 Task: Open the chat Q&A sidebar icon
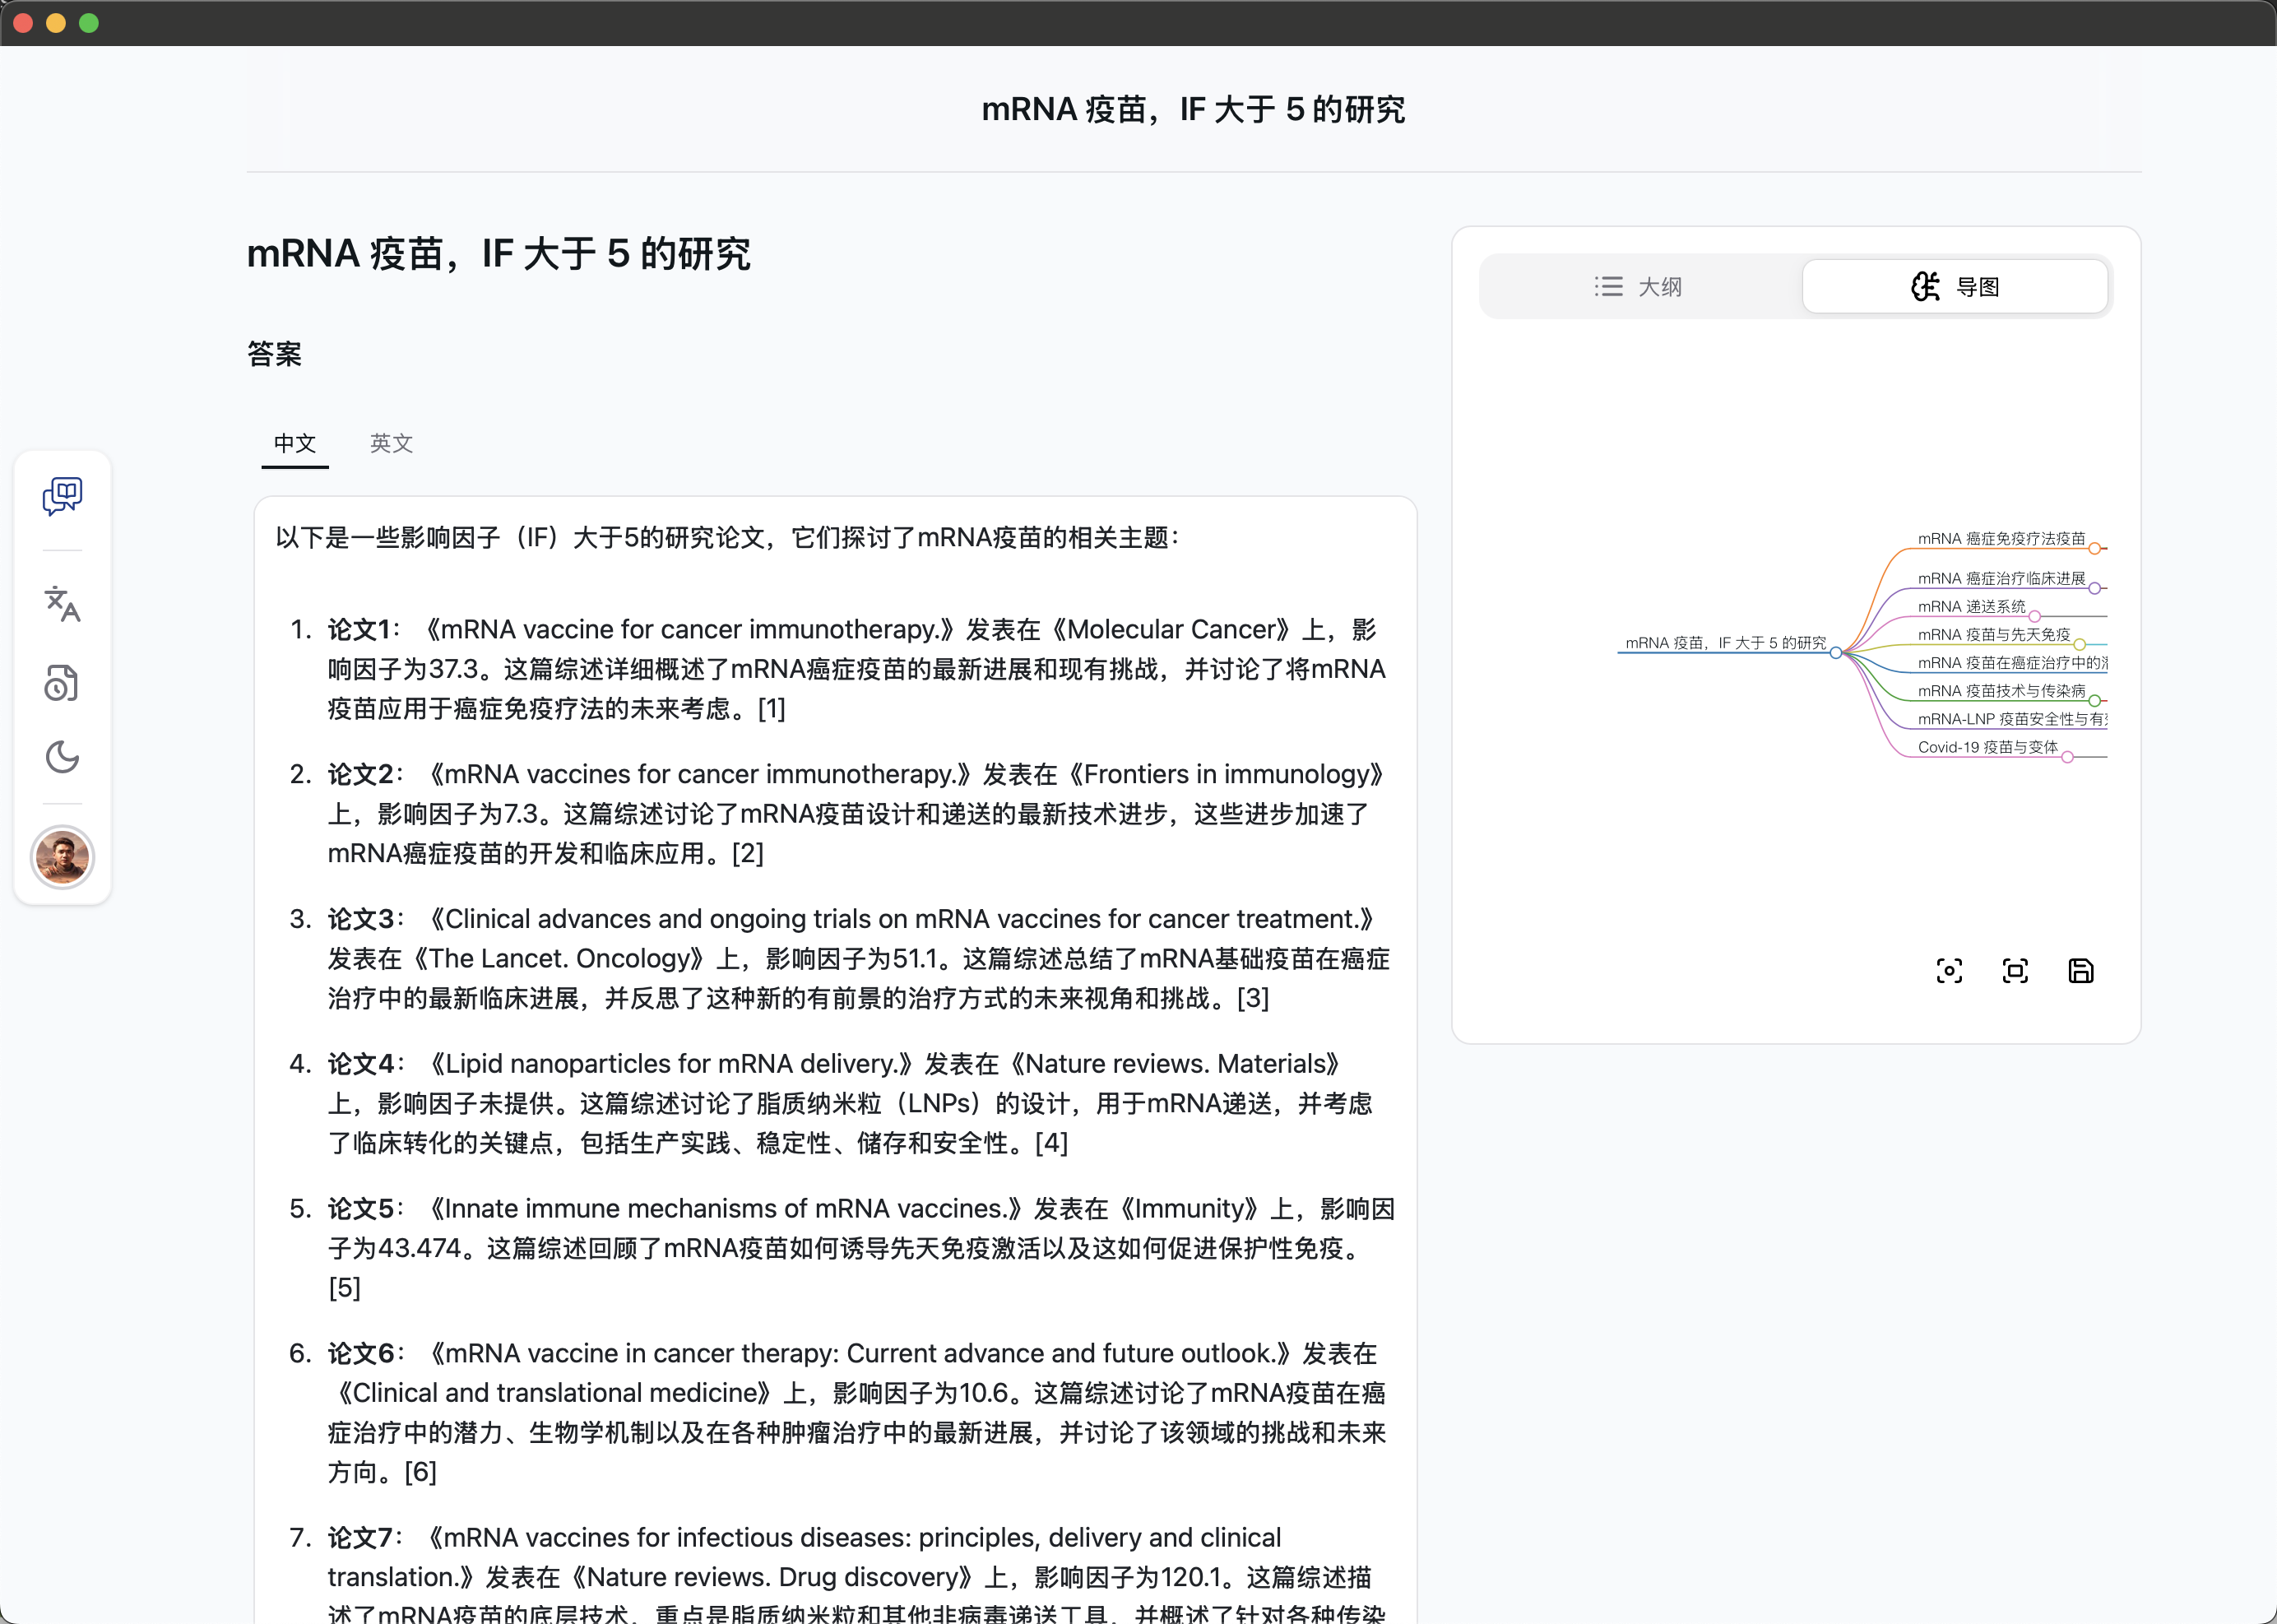(x=62, y=496)
